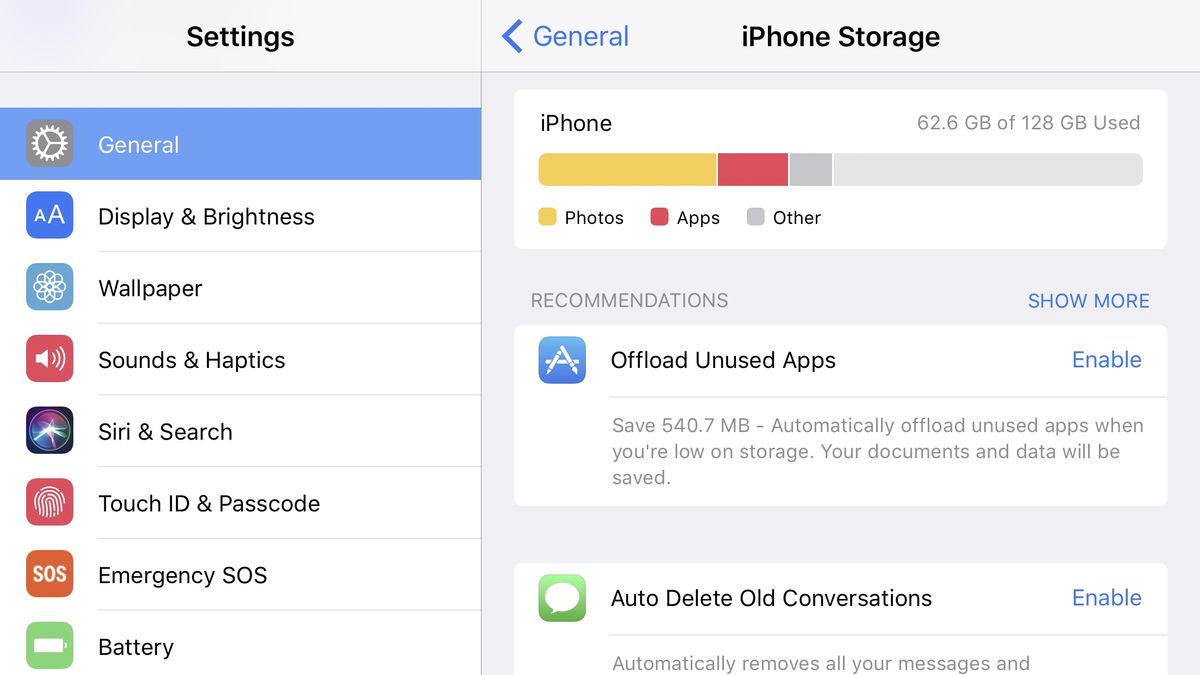Tap the App Store icon in Offload recommendation

[x=562, y=361]
